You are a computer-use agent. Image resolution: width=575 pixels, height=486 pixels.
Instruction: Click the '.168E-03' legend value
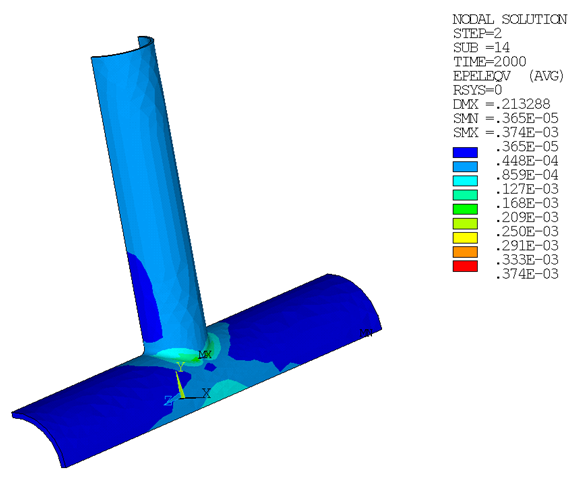(x=527, y=203)
